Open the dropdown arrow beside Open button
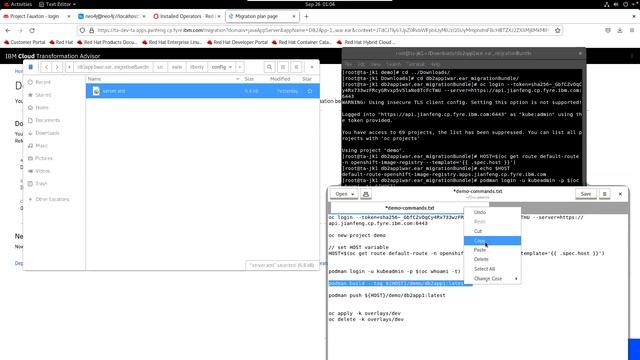640x360 pixels. (x=352, y=194)
